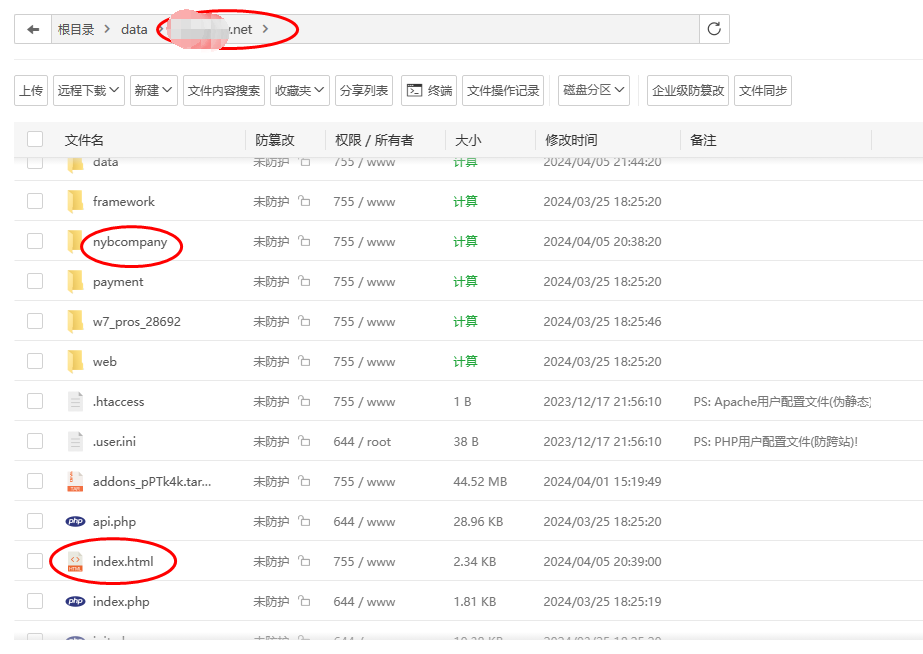Image resolution: width=923 pixels, height=654 pixels.
Task: Click the .htaccess file icon
Action: [x=75, y=401]
